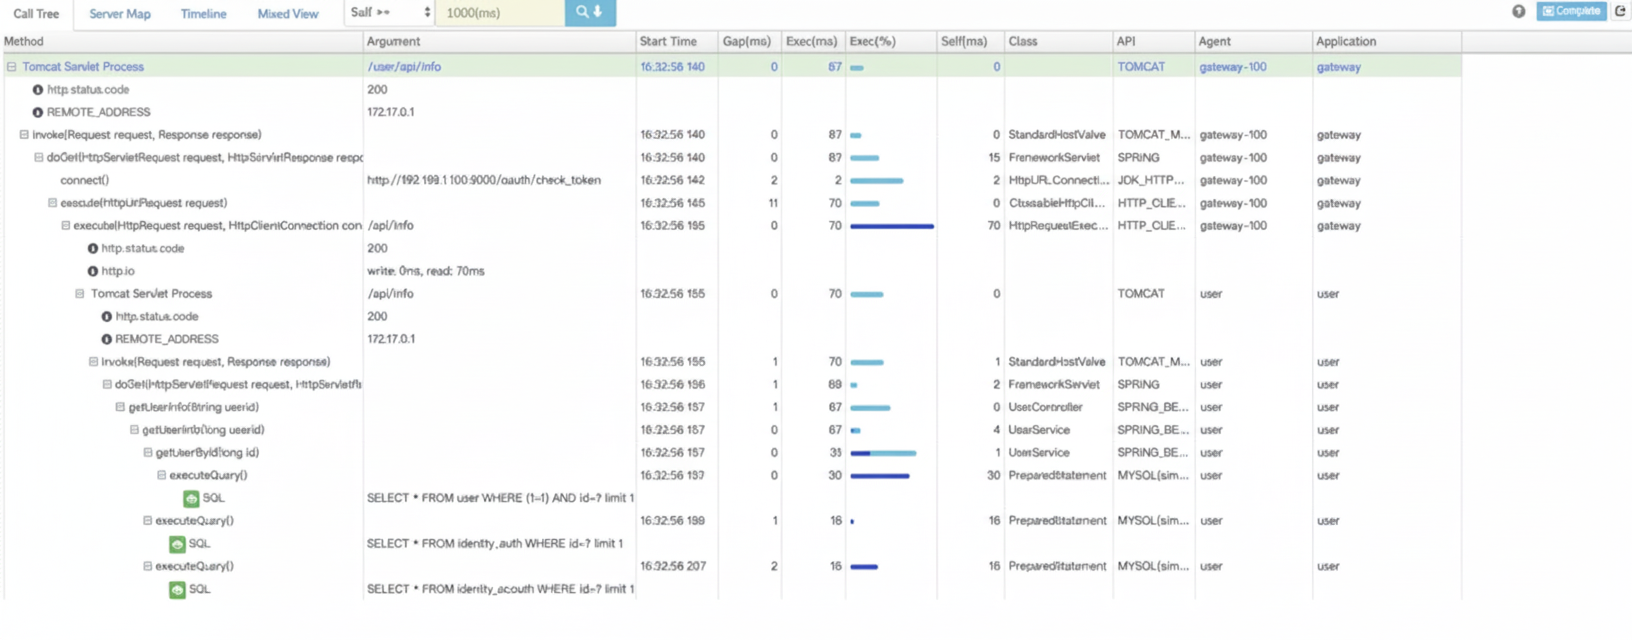
Task: Click SQL icon for SELECT FROM user query
Action: [x=191, y=498]
